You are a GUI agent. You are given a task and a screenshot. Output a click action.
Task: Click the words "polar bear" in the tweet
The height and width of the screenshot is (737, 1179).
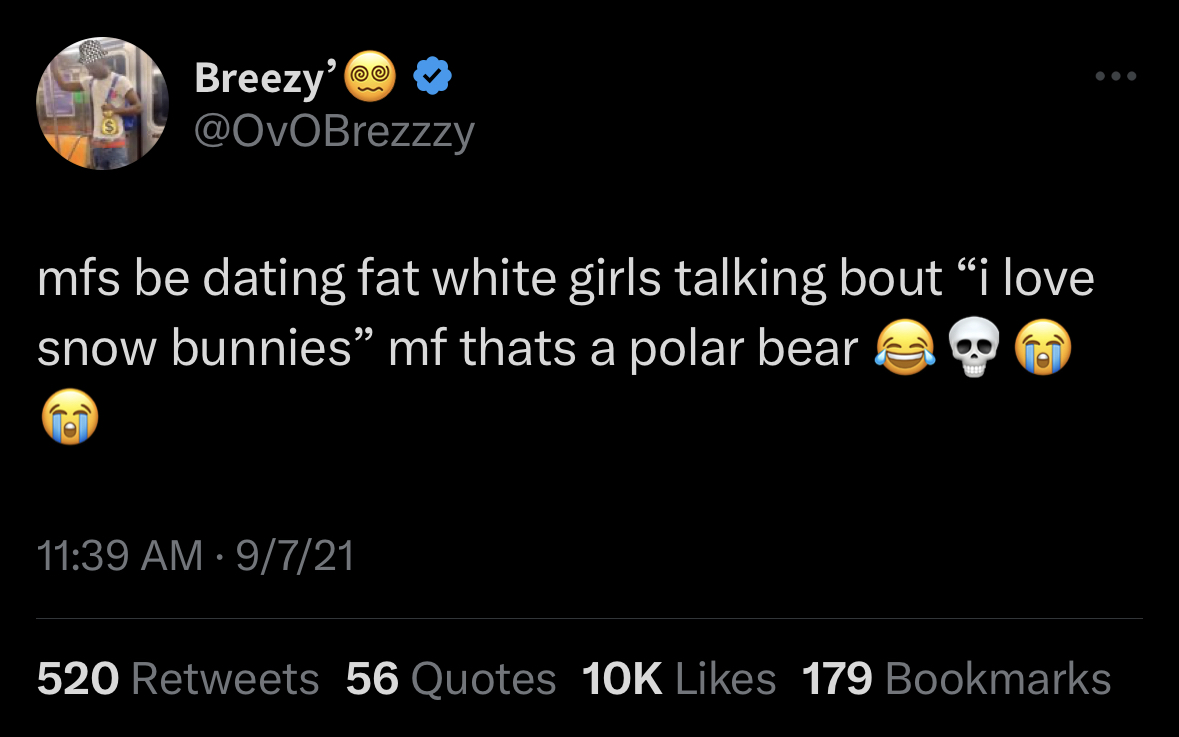point(744,350)
